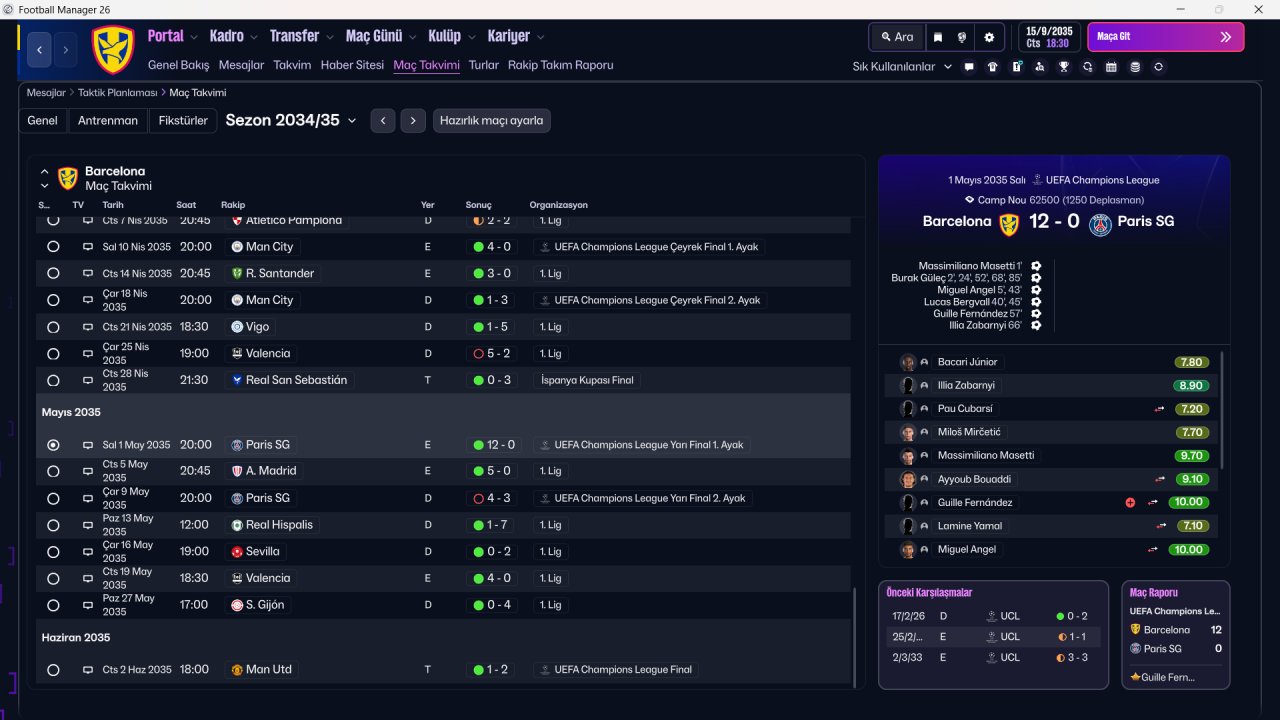Click the Barcelona crest in Maç Takvimi panel header
The width and height of the screenshot is (1280, 720).
tap(68, 178)
